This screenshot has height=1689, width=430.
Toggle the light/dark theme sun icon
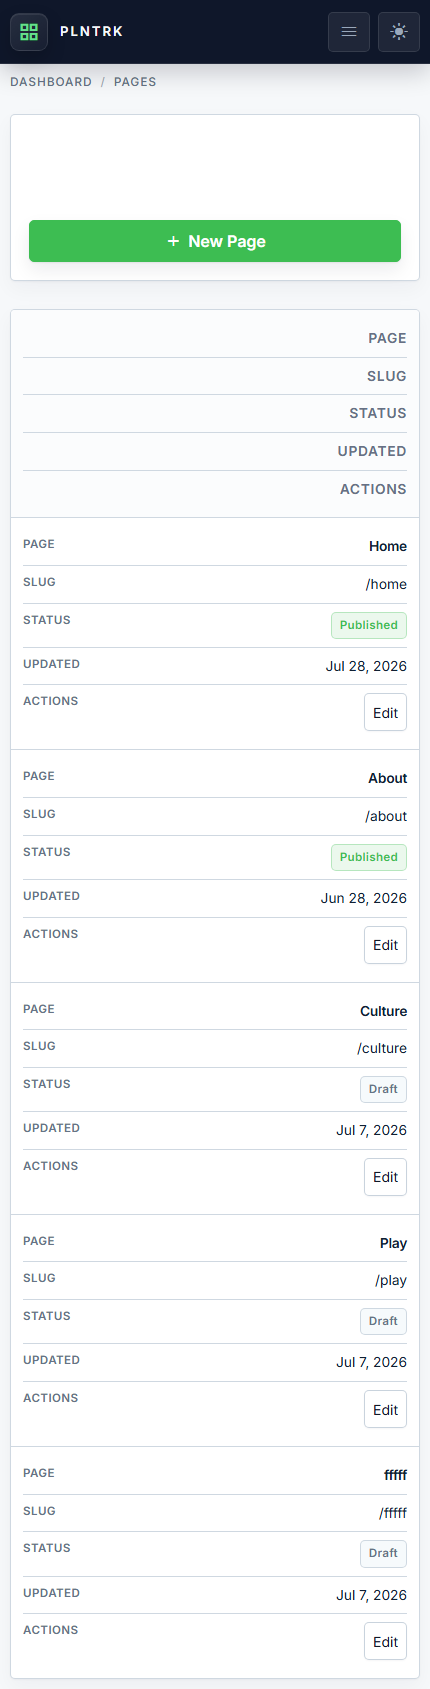(399, 32)
